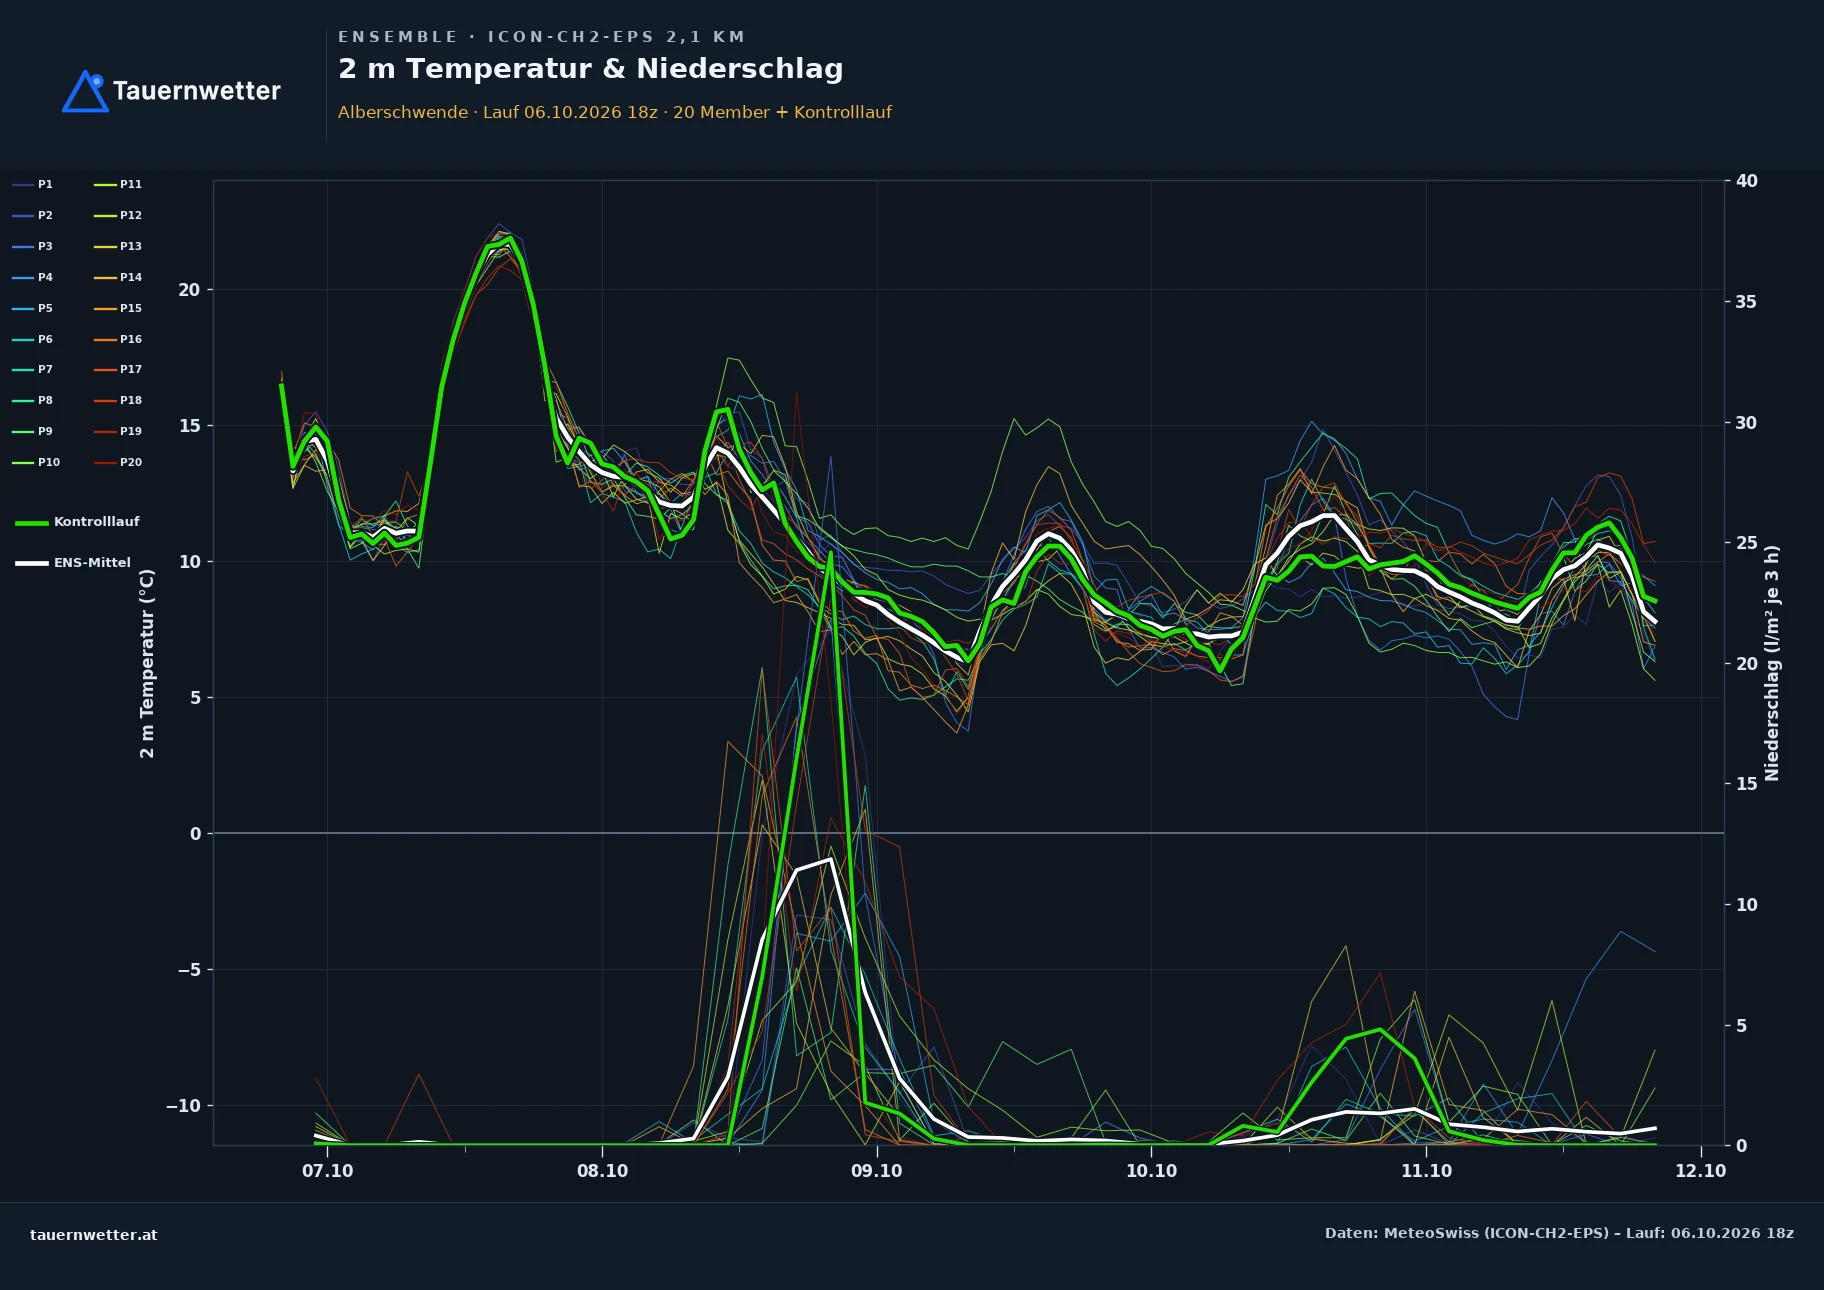Click the Niederschlag right axis title

point(1772,663)
